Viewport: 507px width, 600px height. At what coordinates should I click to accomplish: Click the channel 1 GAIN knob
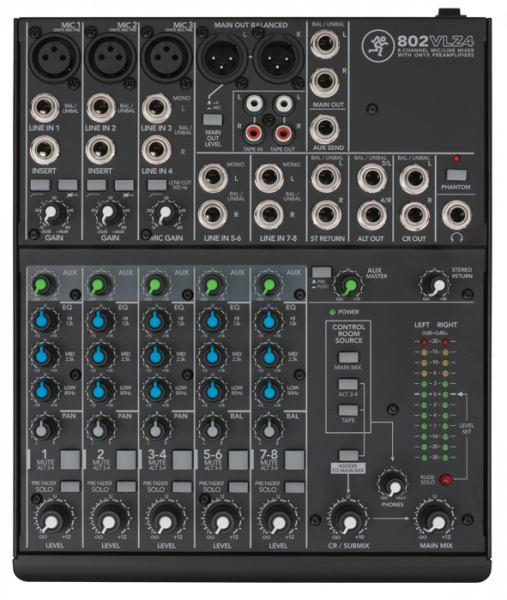[53, 214]
